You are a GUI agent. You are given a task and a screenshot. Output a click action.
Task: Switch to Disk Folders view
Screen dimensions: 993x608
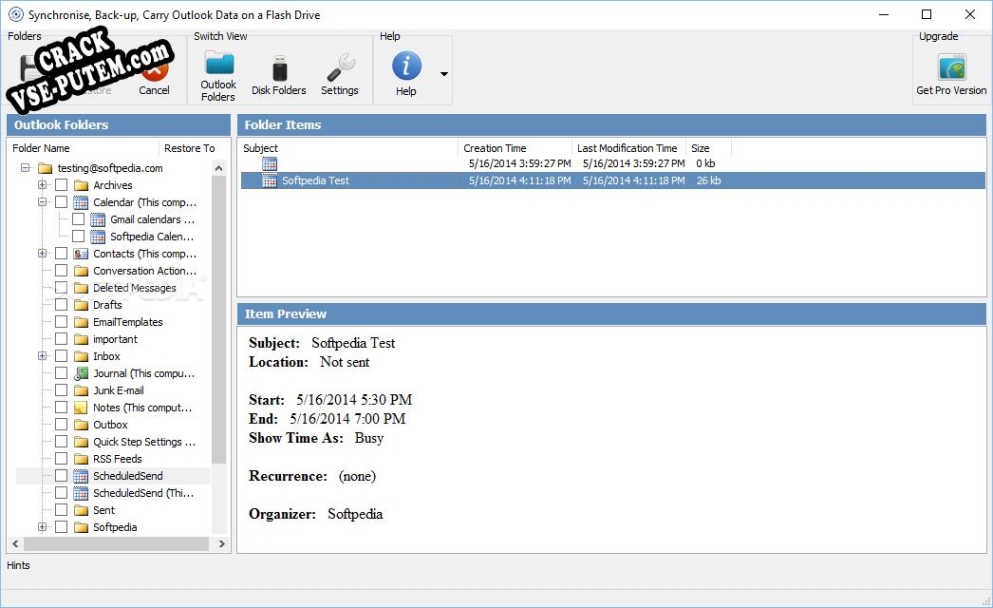click(x=279, y=77)
